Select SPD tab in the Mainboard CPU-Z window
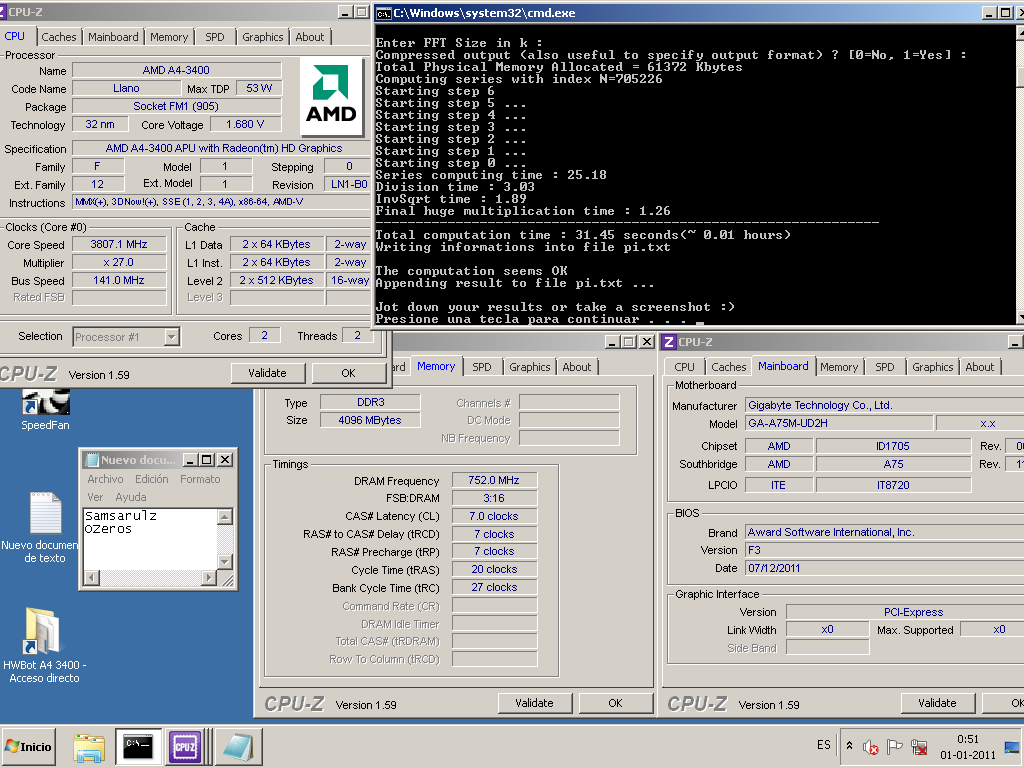 click(884, 367)
